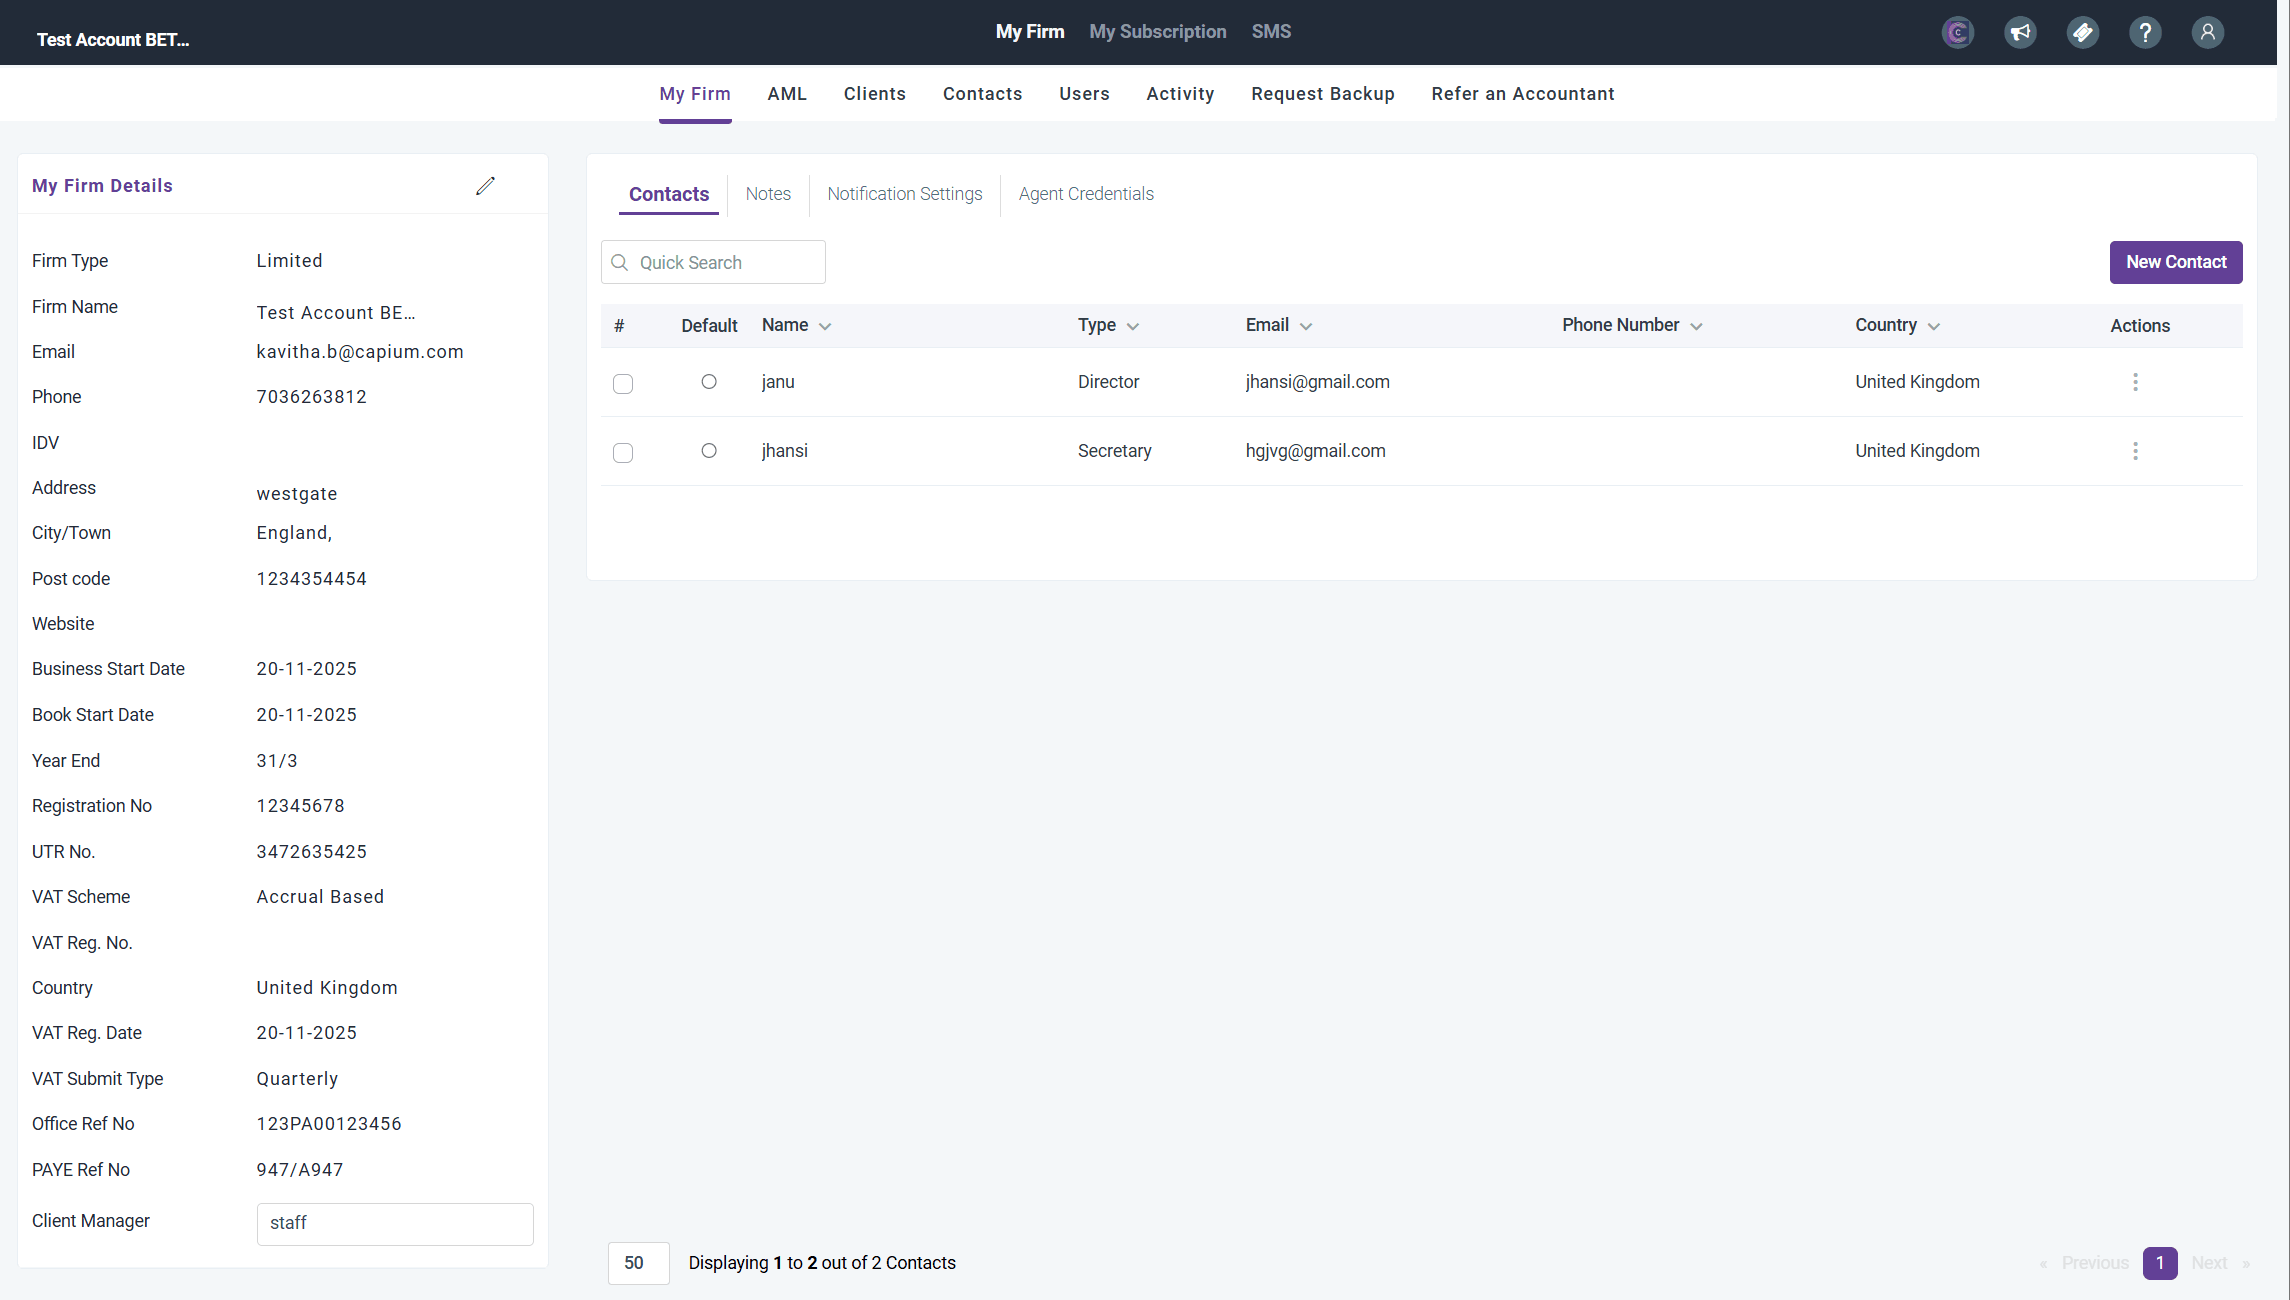The width and height of the screenshot is (2290, 1300).
Task: Click the New Contact button
Action: click(2176, 262)
